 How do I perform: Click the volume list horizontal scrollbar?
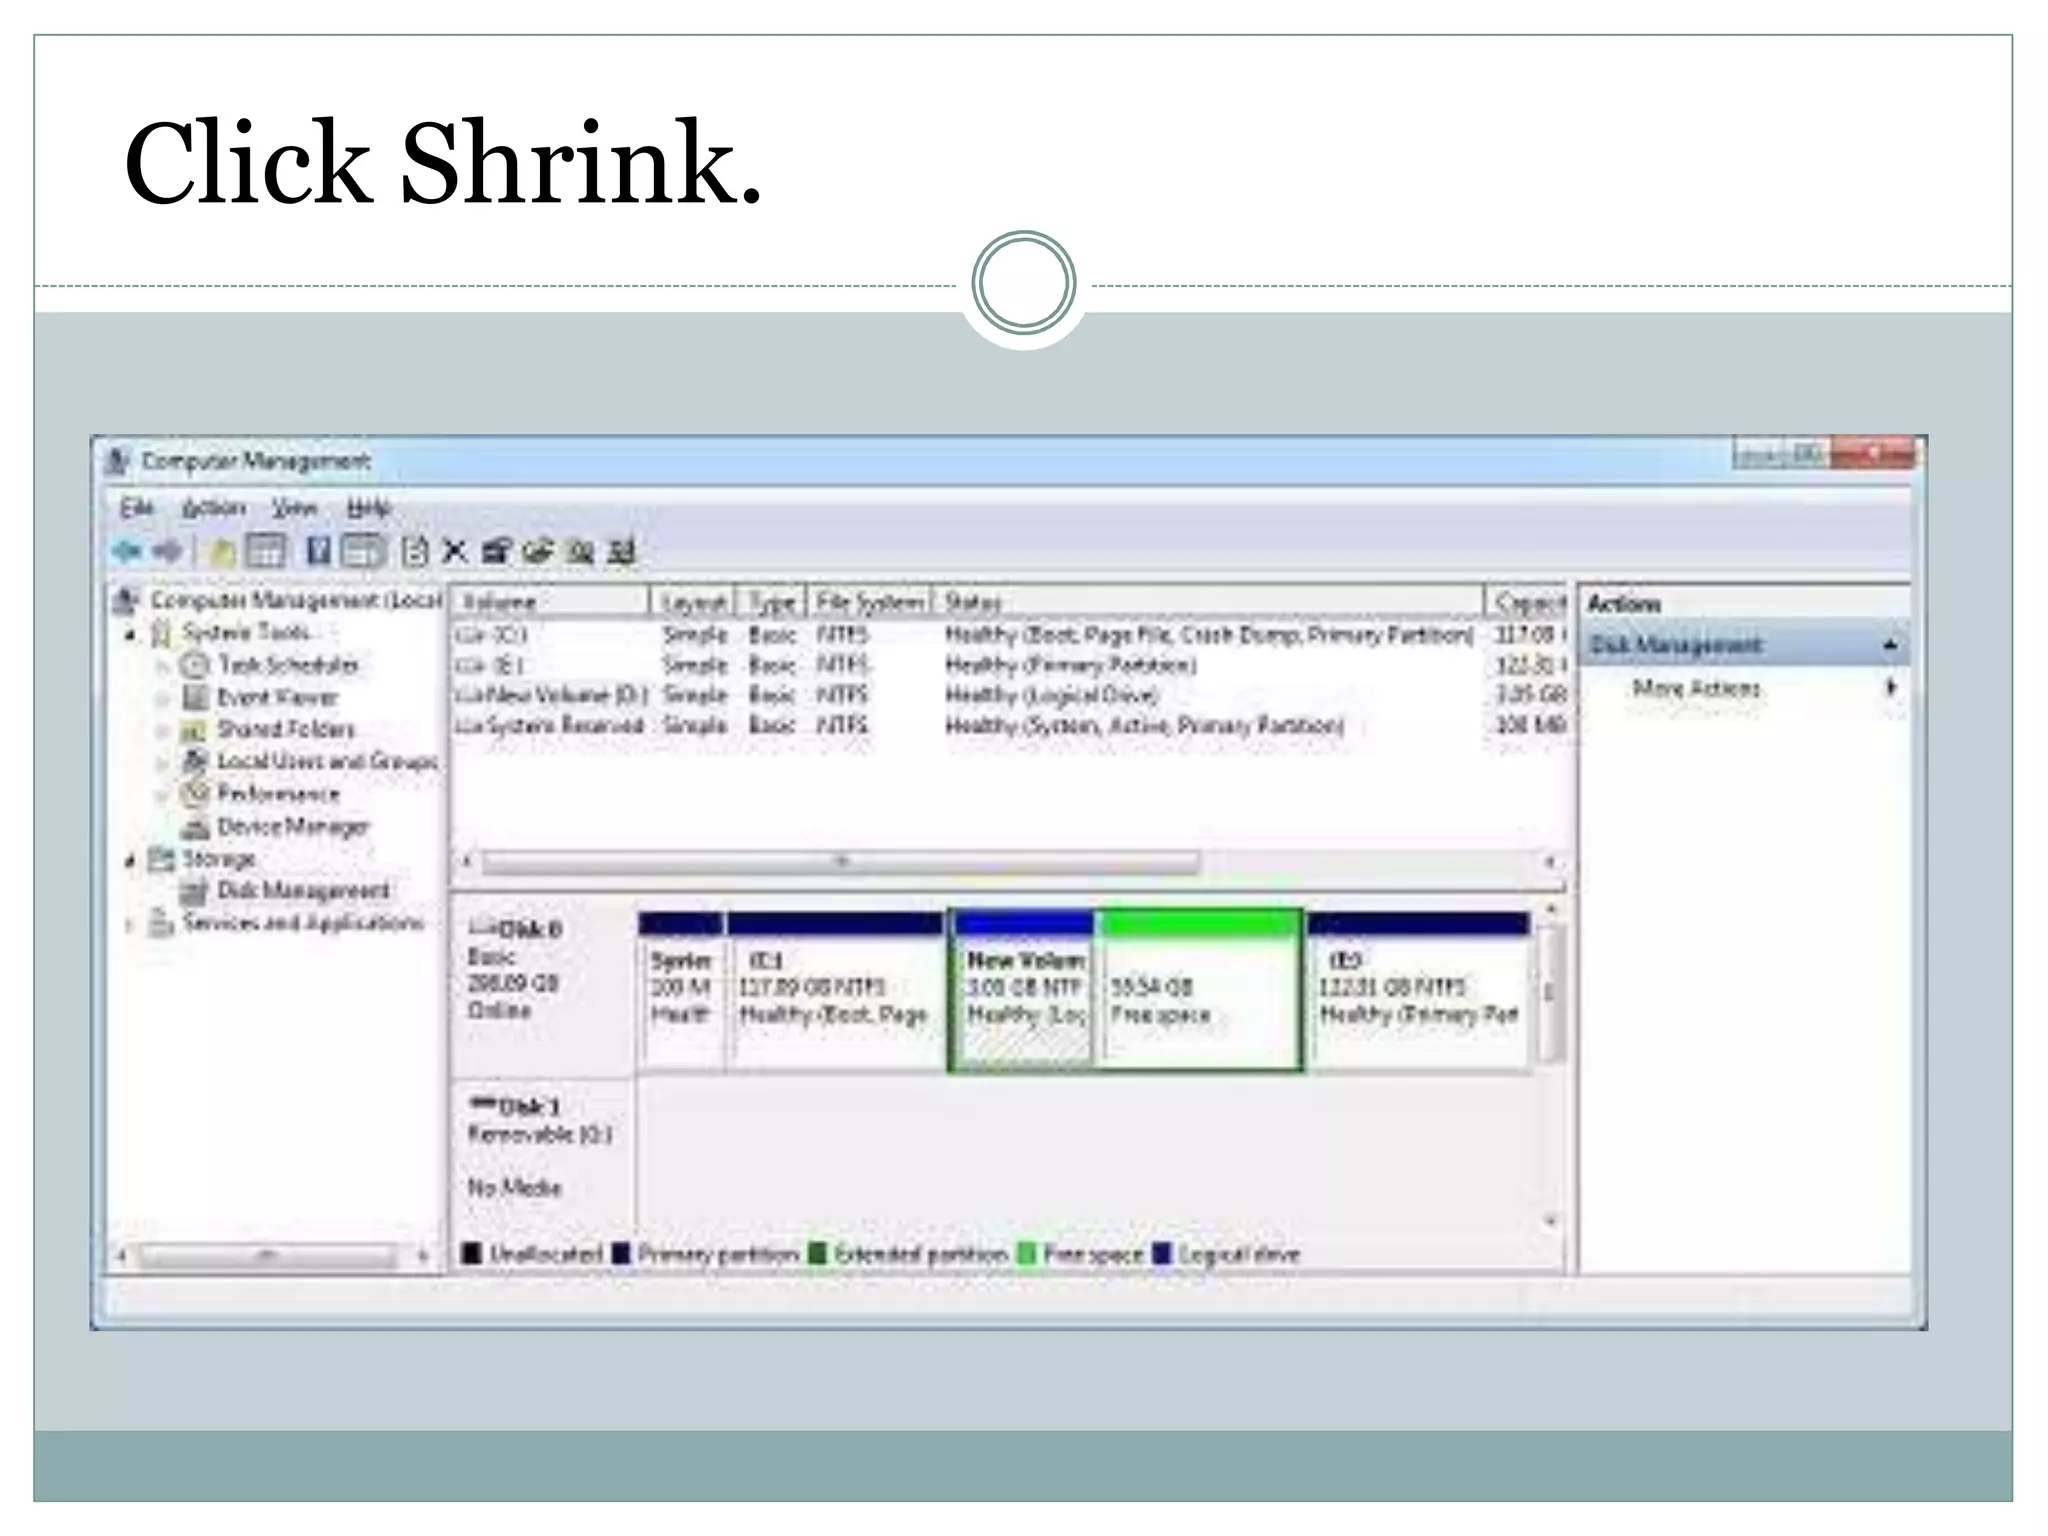[841, 862]
